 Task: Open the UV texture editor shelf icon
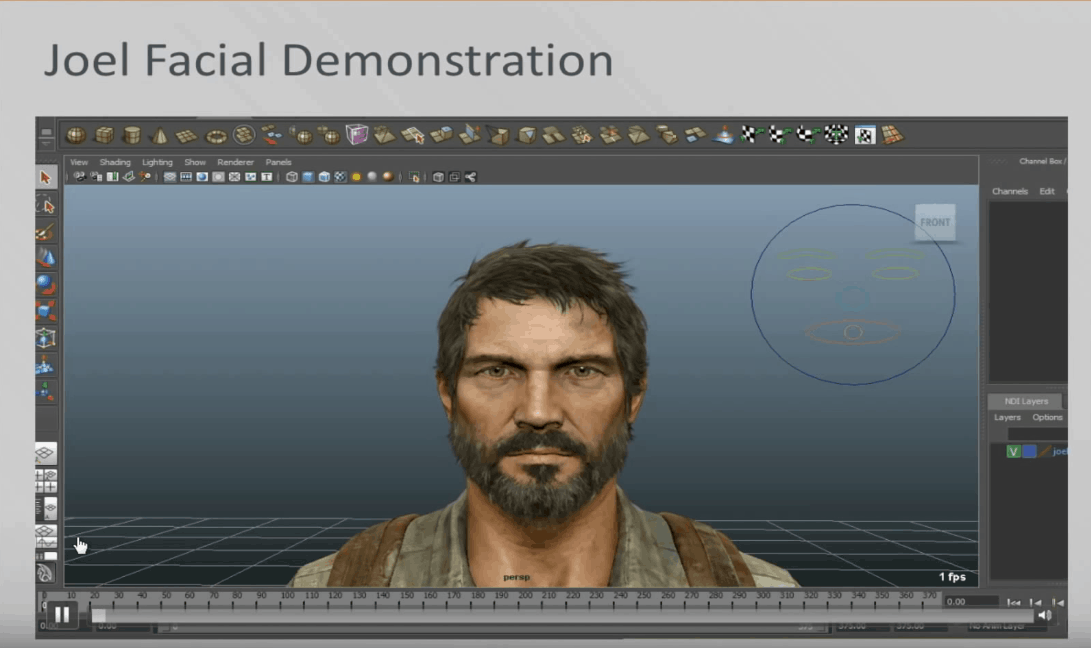click(864, 135)
